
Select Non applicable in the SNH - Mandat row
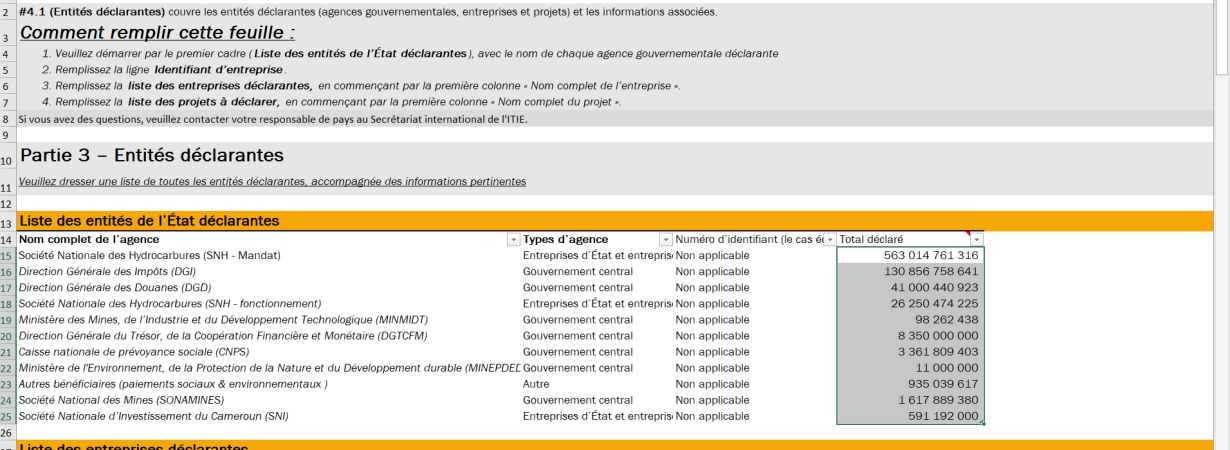coord(755,256)
